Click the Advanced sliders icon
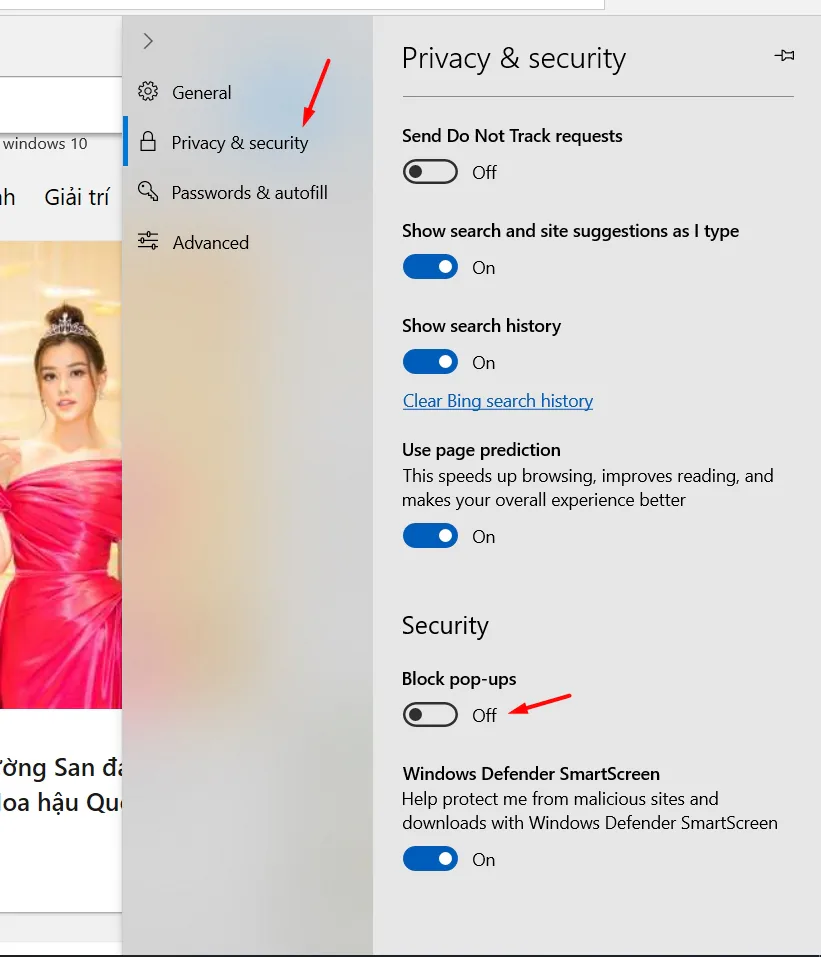821x957 pixels. click(x=148, y=242)
